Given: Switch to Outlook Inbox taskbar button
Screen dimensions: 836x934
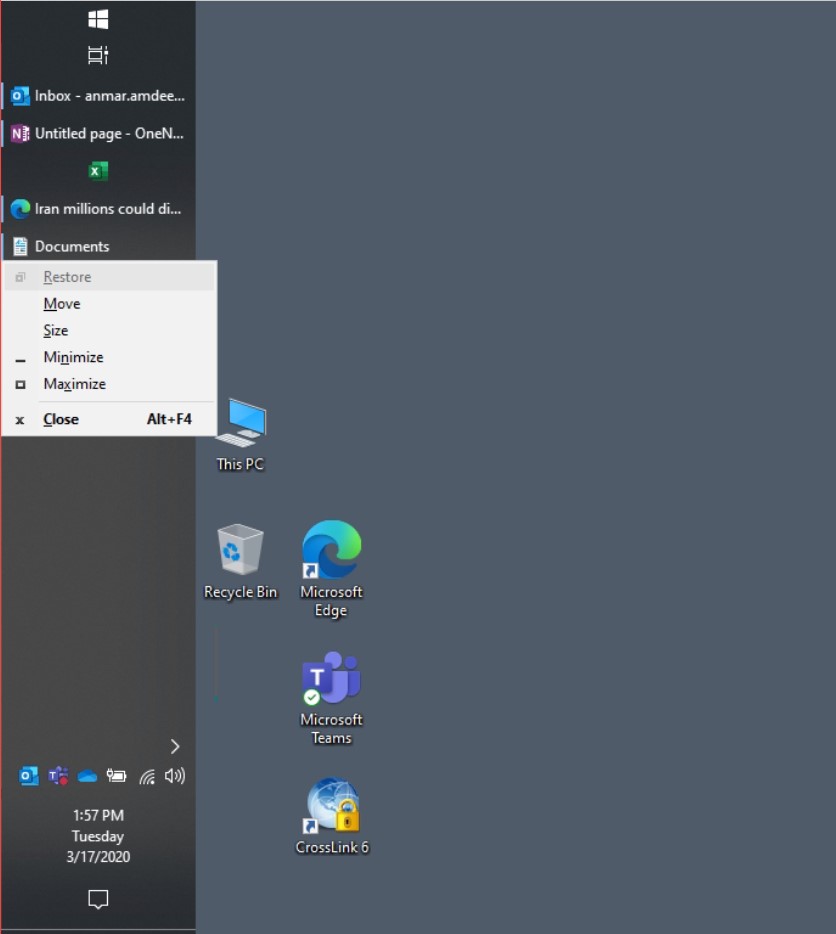Looking at the screenshot, I should click(x=98, y=96).
